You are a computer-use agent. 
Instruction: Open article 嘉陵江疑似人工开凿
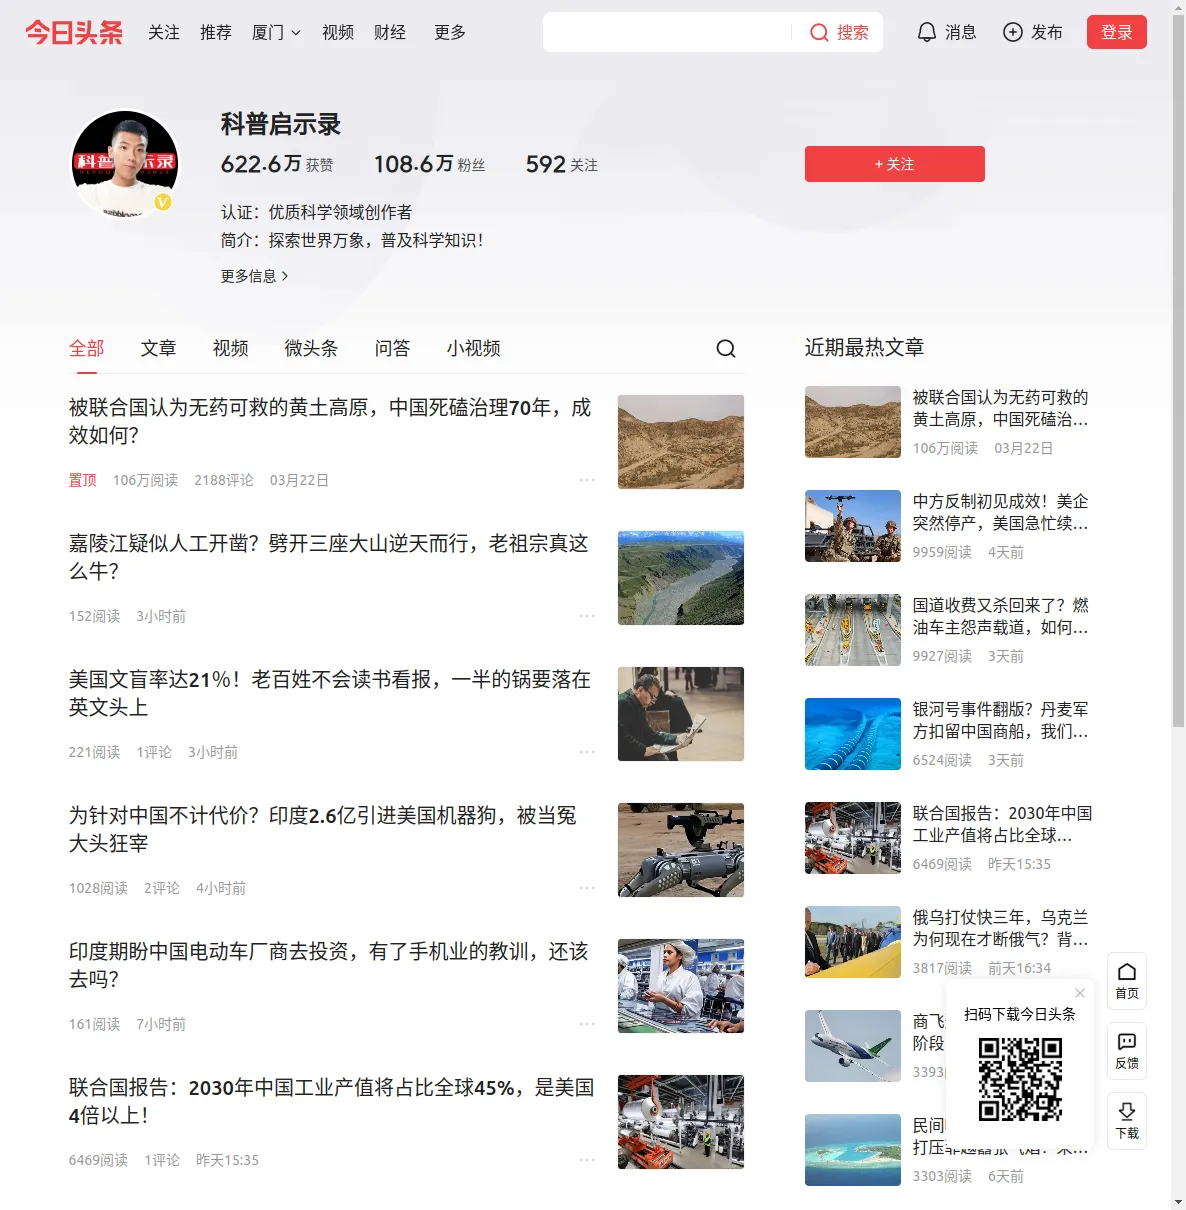pyautogui.click(x=329, y=557)
